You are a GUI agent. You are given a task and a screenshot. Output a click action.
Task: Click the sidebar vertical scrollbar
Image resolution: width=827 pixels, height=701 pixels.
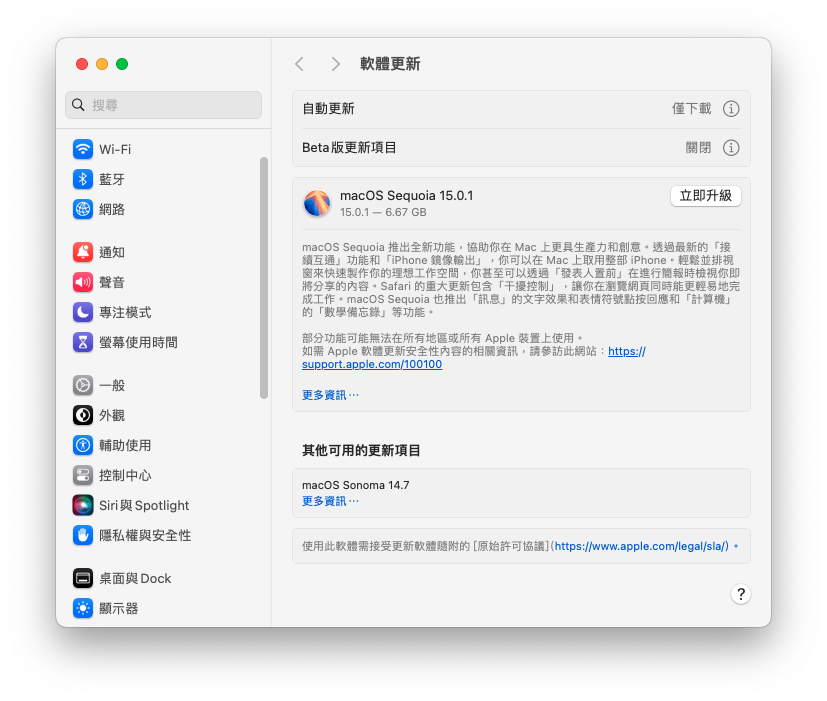[264, 278]
